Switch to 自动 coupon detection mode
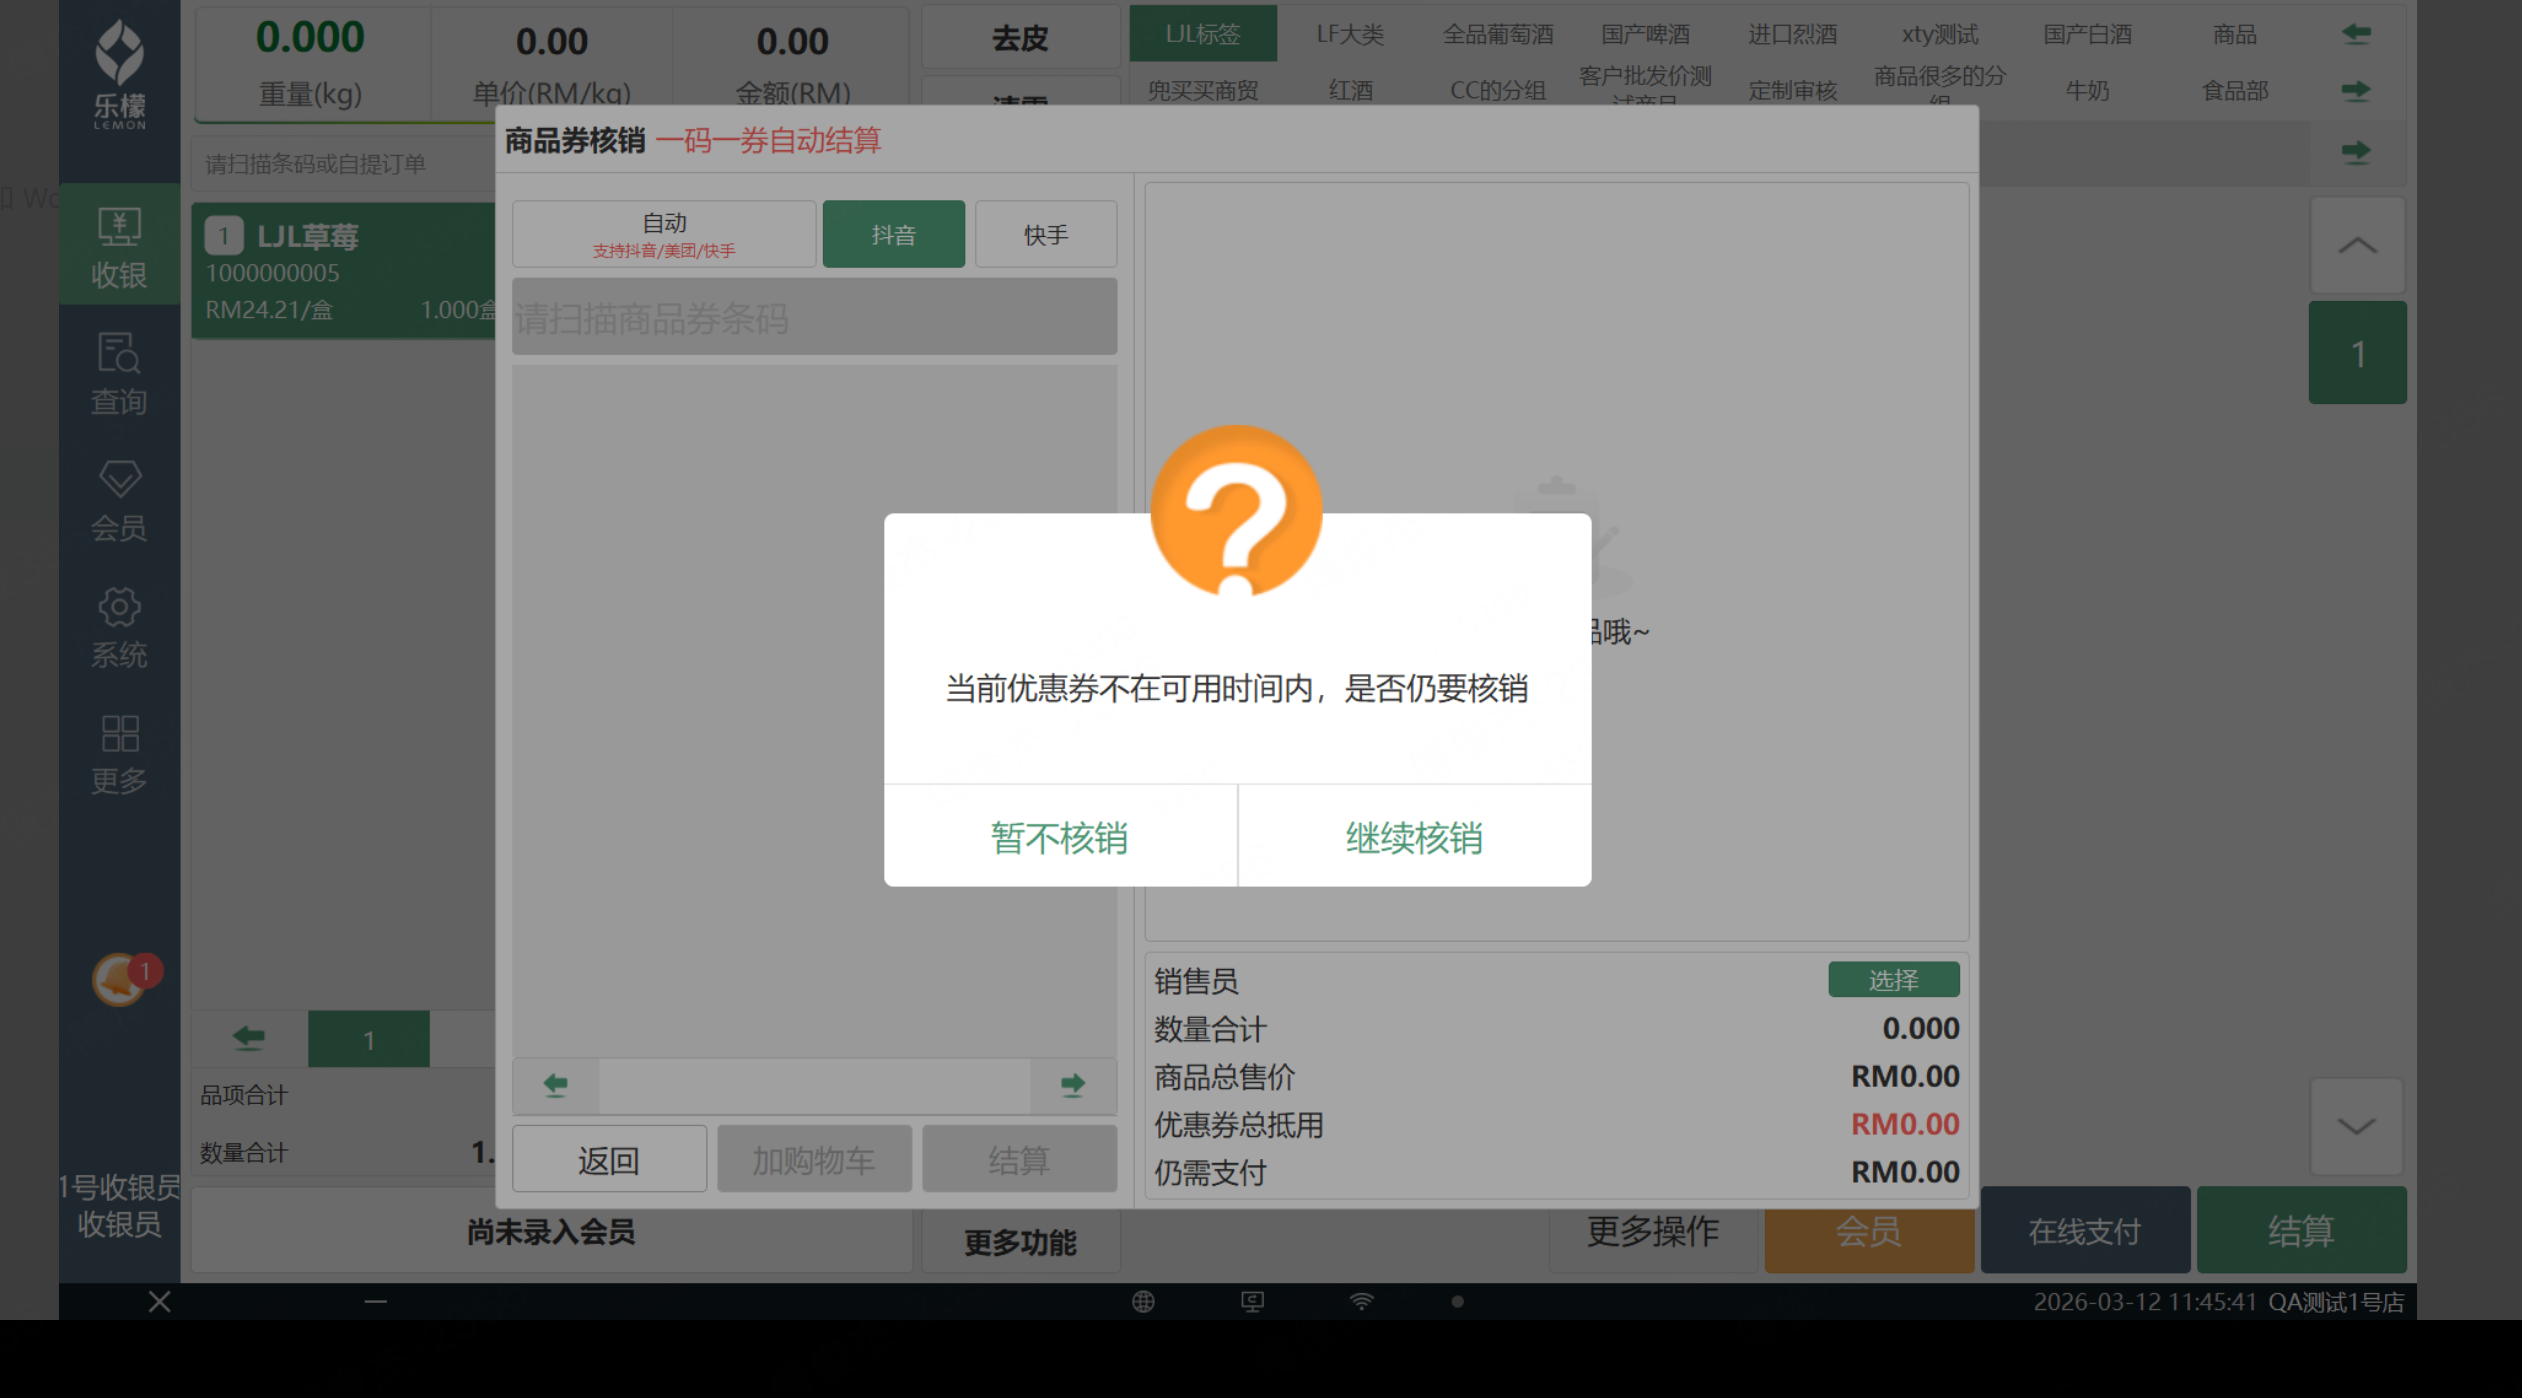Image resolution: width=2522 pixels, height=1398 pixels. (664, 234)
